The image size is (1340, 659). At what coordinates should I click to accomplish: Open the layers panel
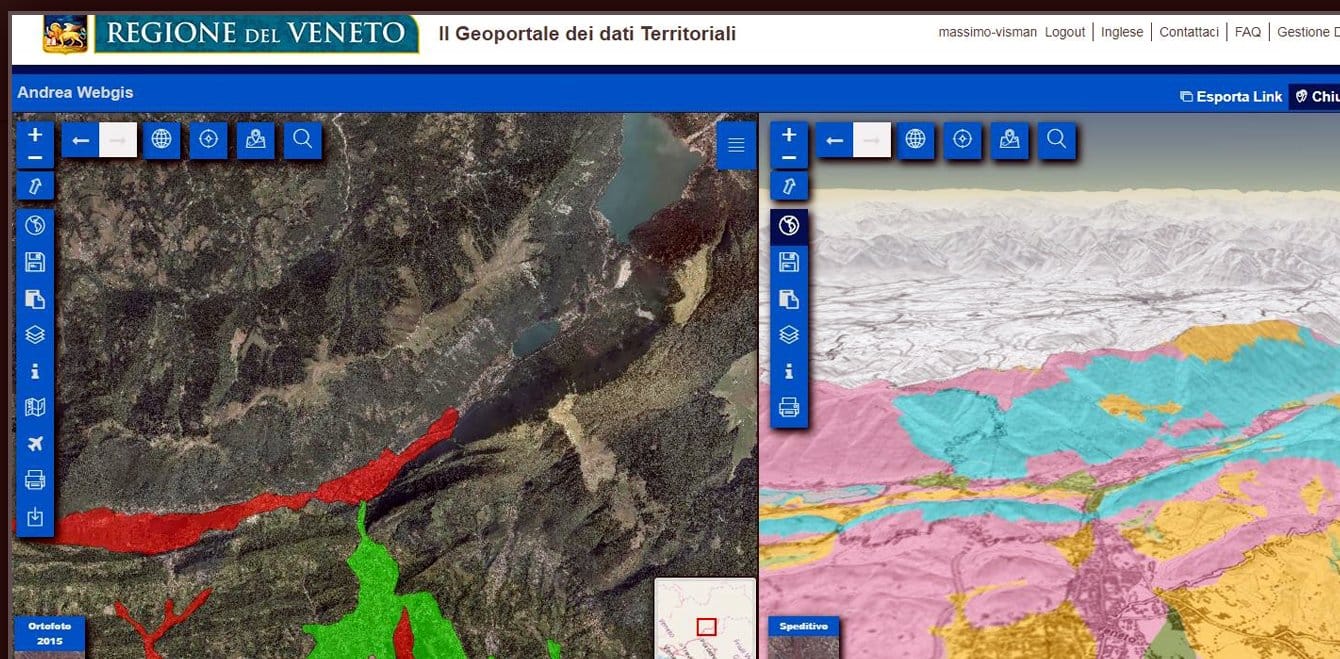coord(35,334)
